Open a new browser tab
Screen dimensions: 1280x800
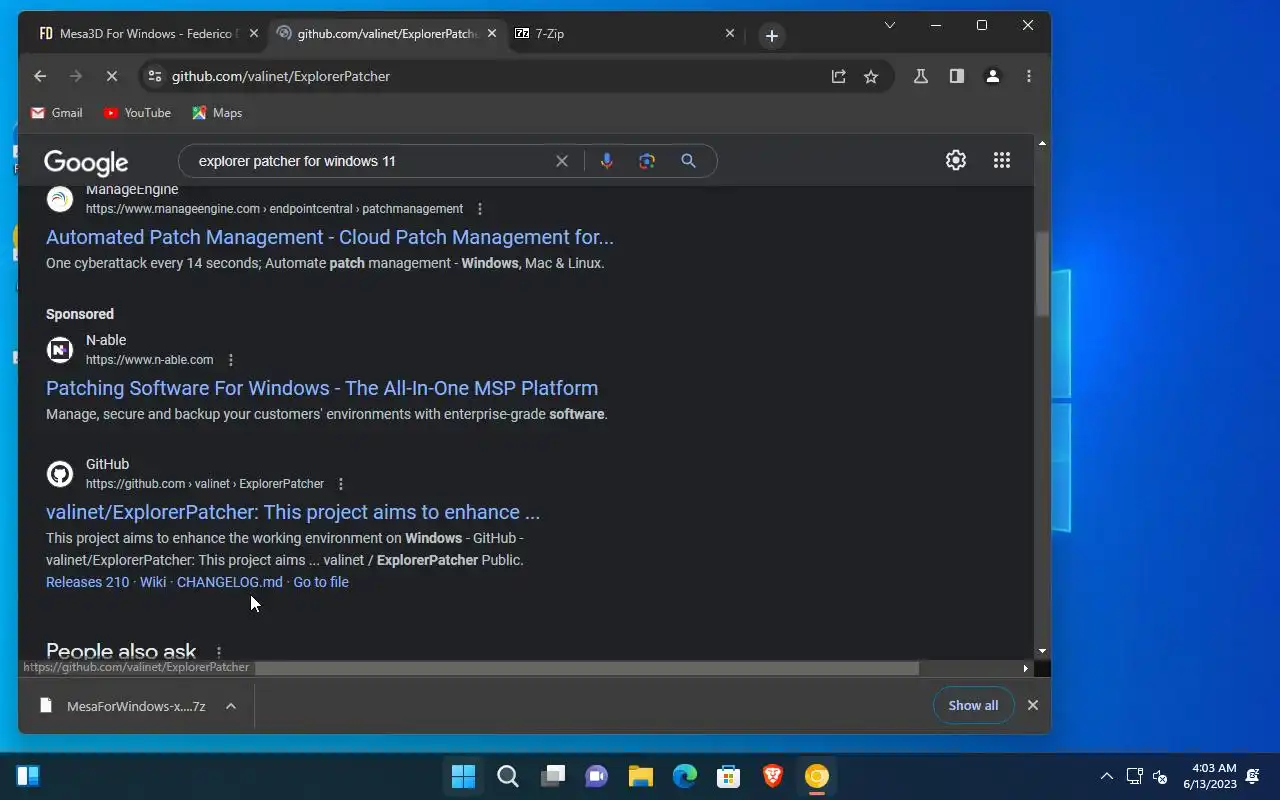pos(771,35)
